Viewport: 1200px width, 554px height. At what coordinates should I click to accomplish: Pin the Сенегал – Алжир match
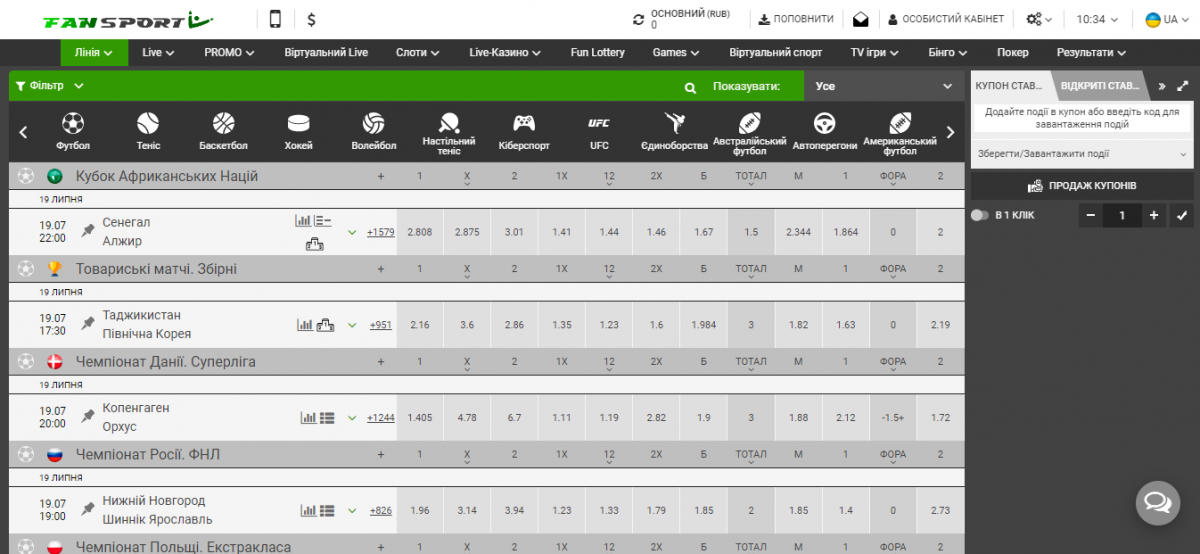click(88, 231)
